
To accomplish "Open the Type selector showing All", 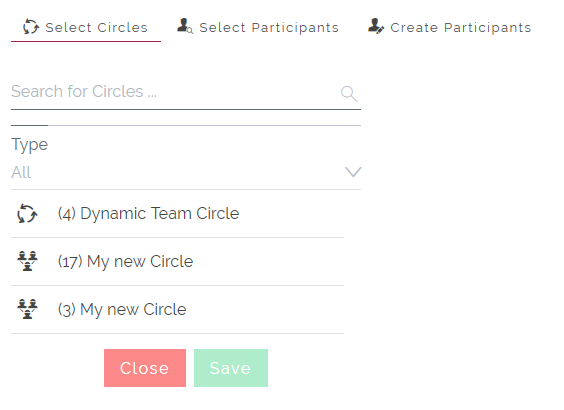I will point(186,172).
